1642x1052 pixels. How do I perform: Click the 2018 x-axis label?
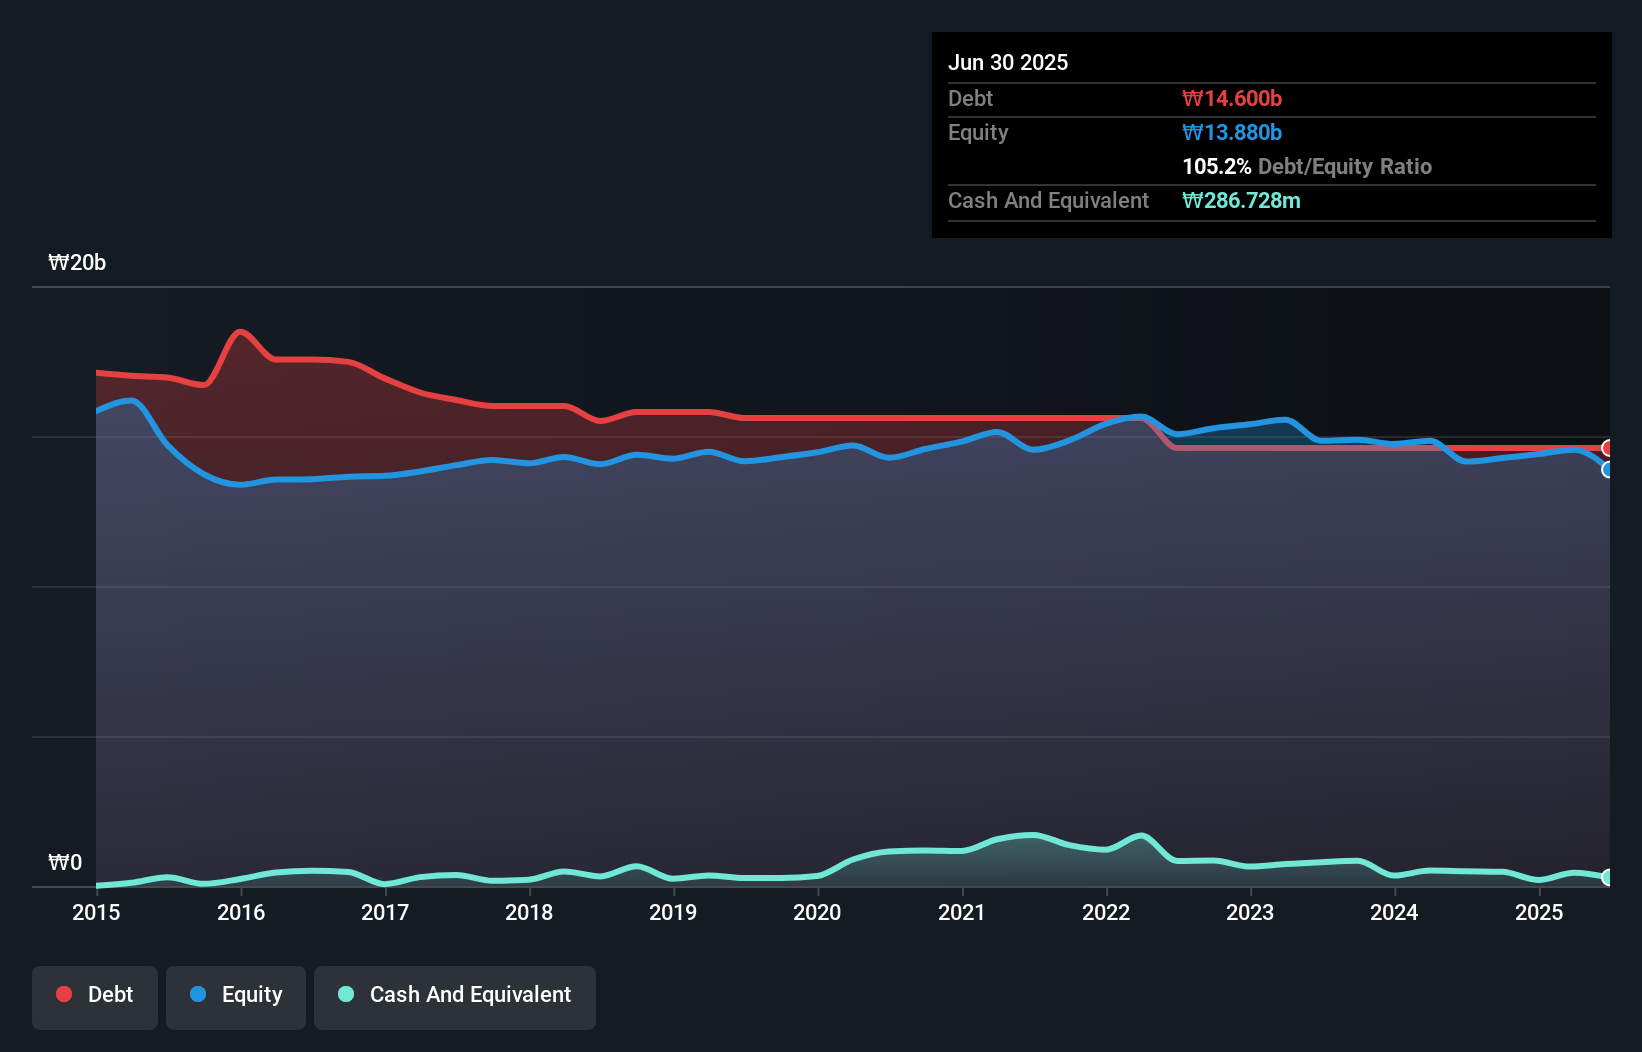[x=529, y=912]
